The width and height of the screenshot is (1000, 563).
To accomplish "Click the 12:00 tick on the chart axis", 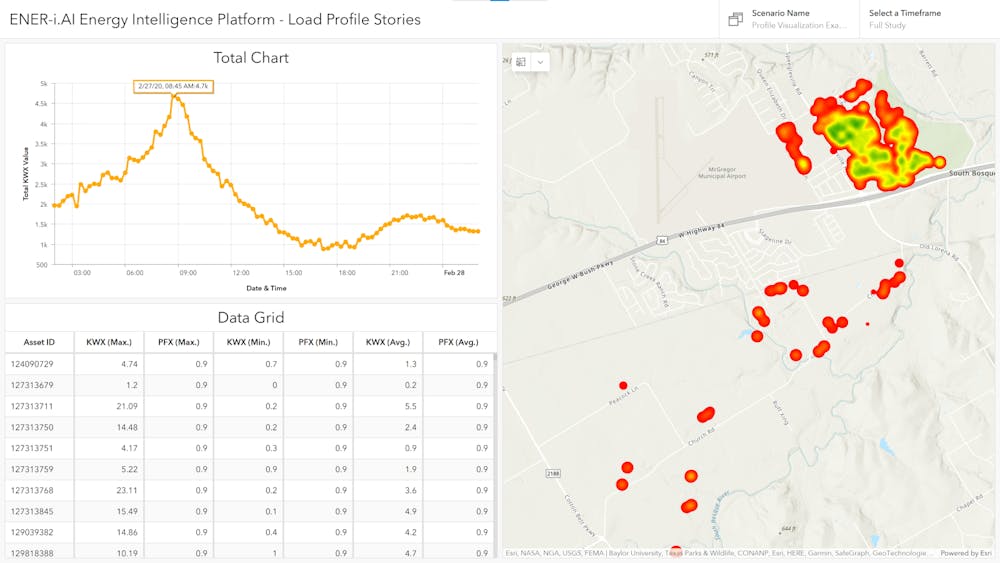I will (241, 273).
